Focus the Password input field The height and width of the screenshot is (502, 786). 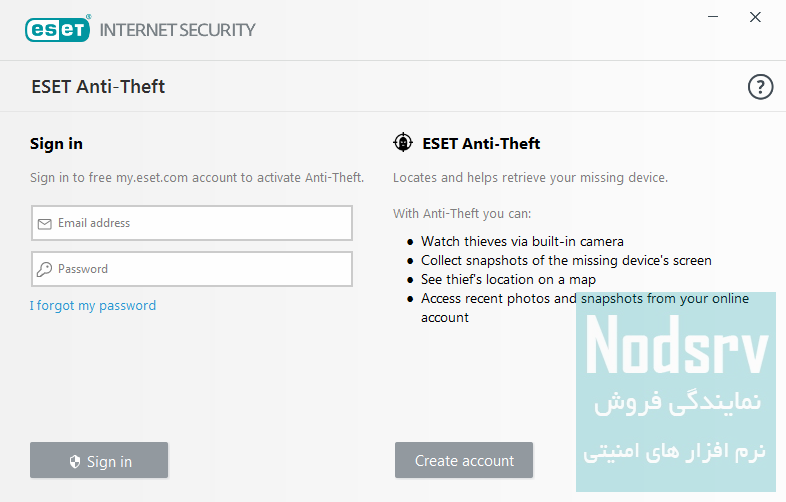tap(200, 269)
